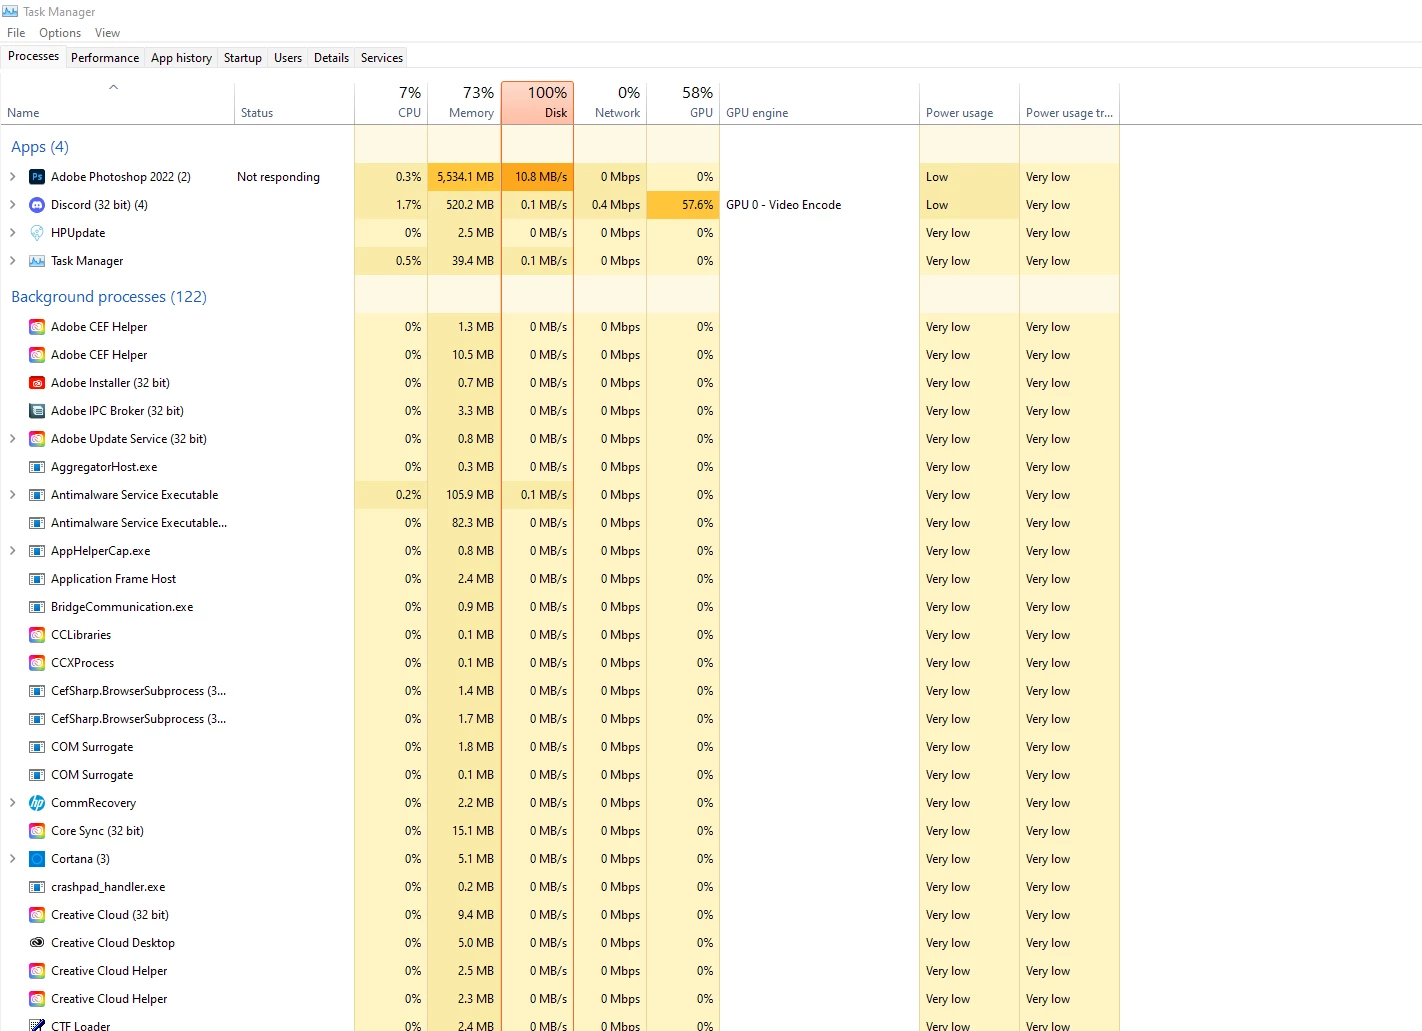Click the Adobe Photoshop 2022 process icon
The width and height of the screenshot is (1422, 1031).
(x=37, y=177)
